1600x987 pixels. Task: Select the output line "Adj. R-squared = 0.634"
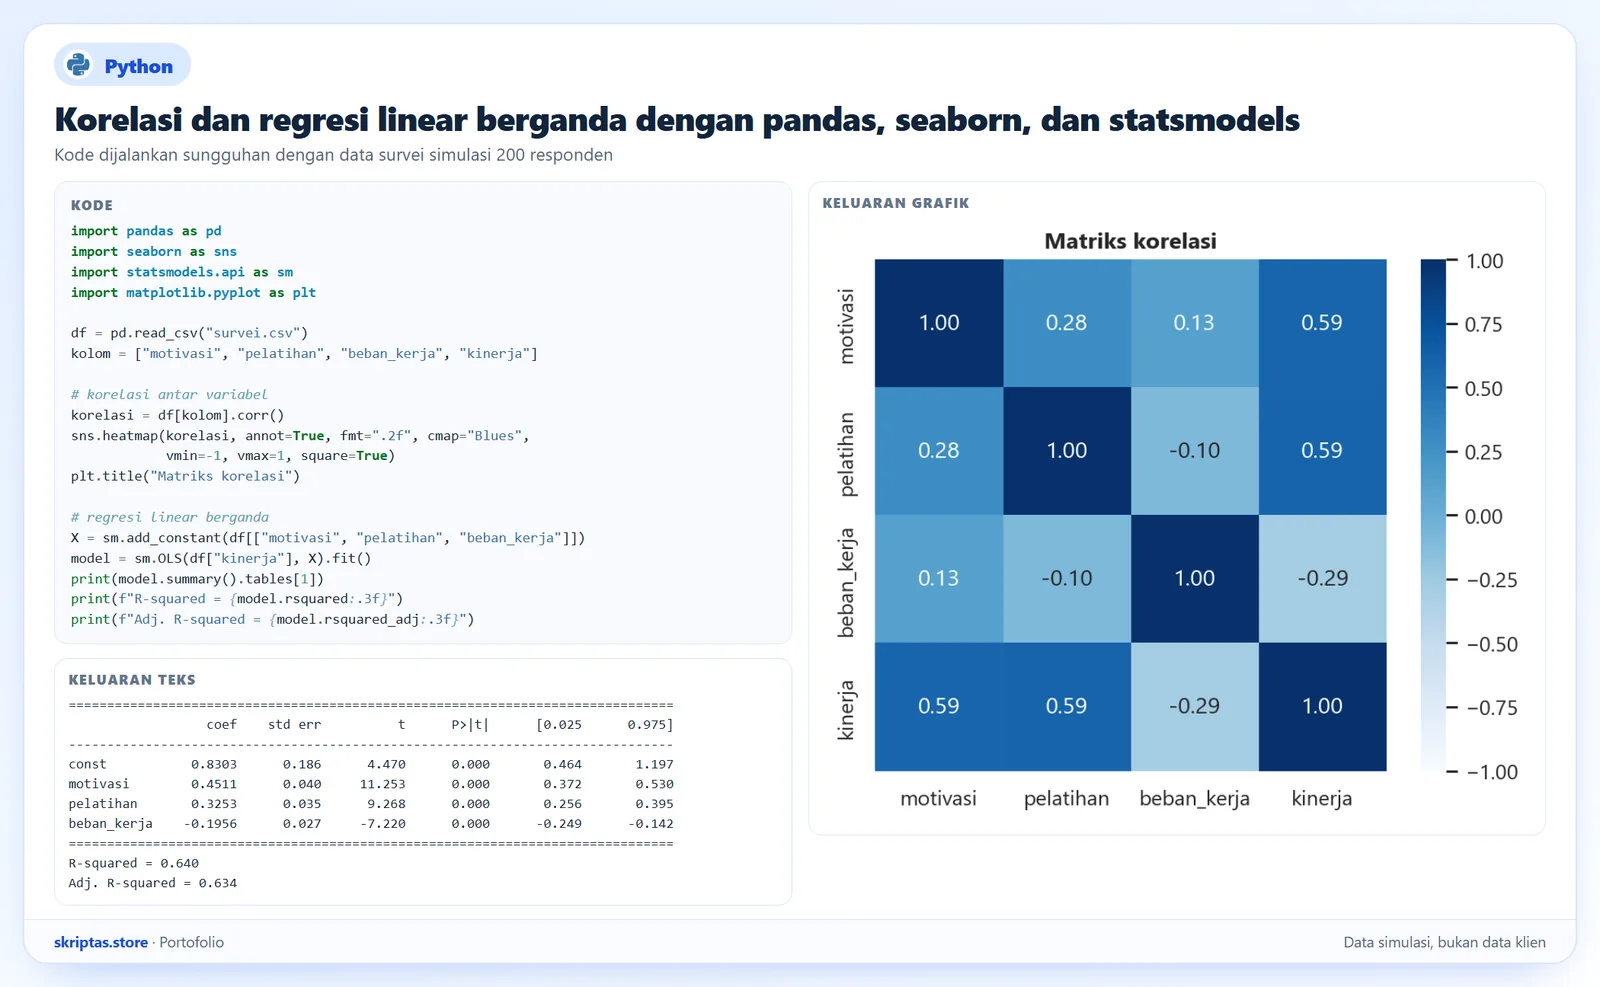tap(153, 883)
